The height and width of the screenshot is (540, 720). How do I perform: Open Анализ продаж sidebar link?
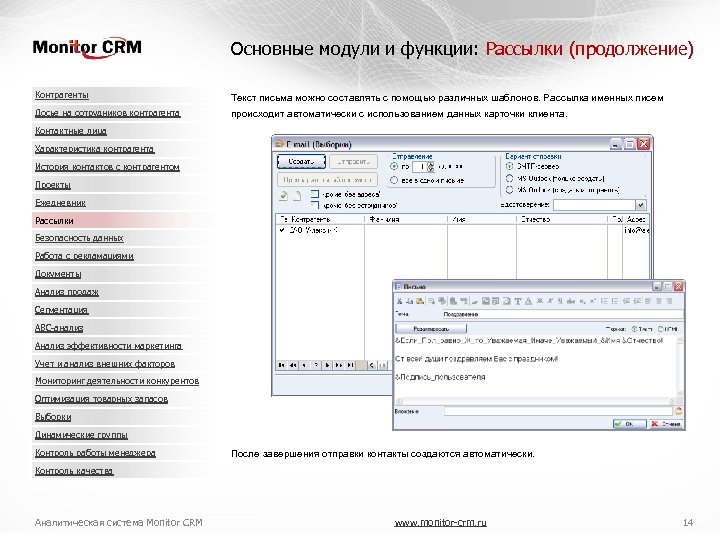[x=67, y=292]
